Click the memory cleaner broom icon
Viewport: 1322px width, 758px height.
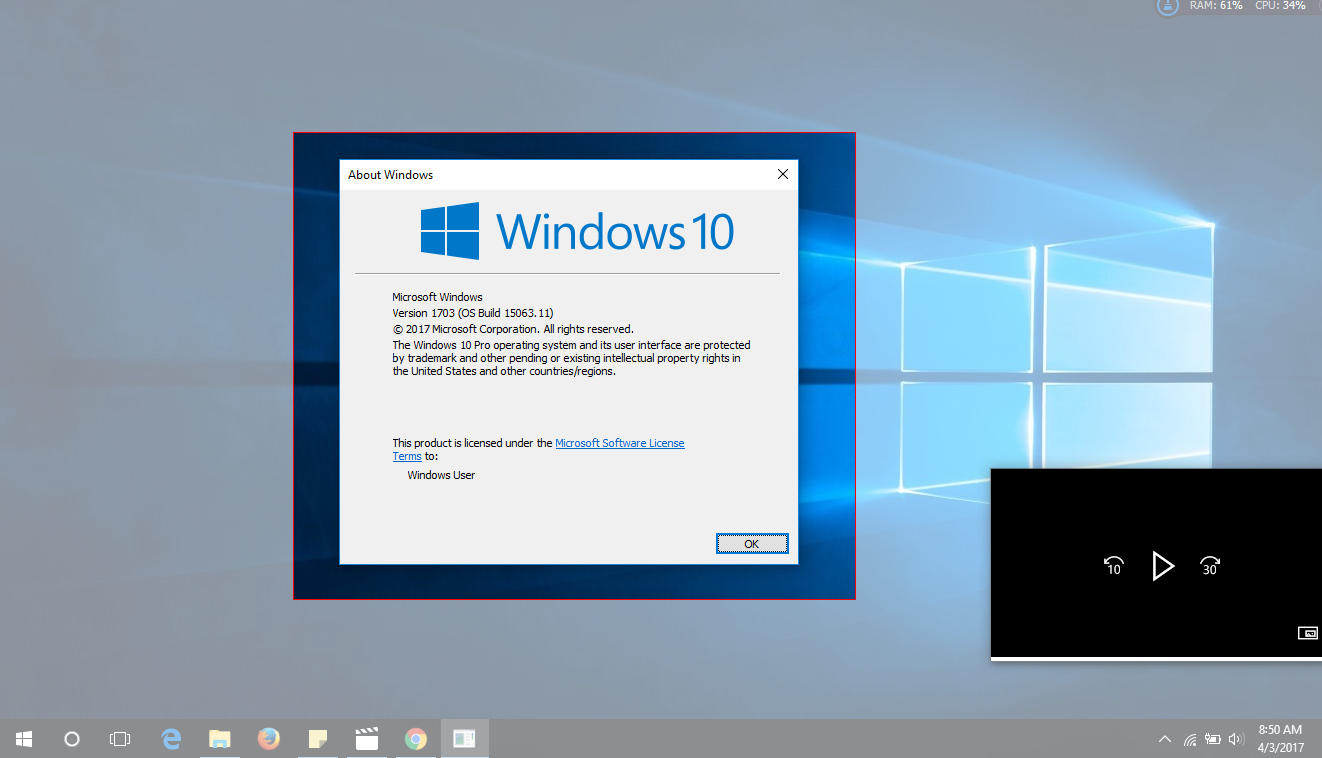coord(1167,6)
